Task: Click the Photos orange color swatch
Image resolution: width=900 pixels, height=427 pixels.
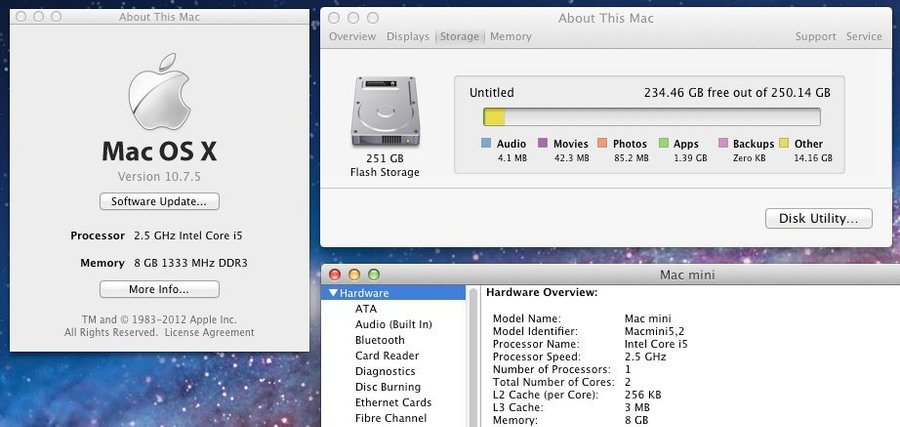Action: (602, 143)
